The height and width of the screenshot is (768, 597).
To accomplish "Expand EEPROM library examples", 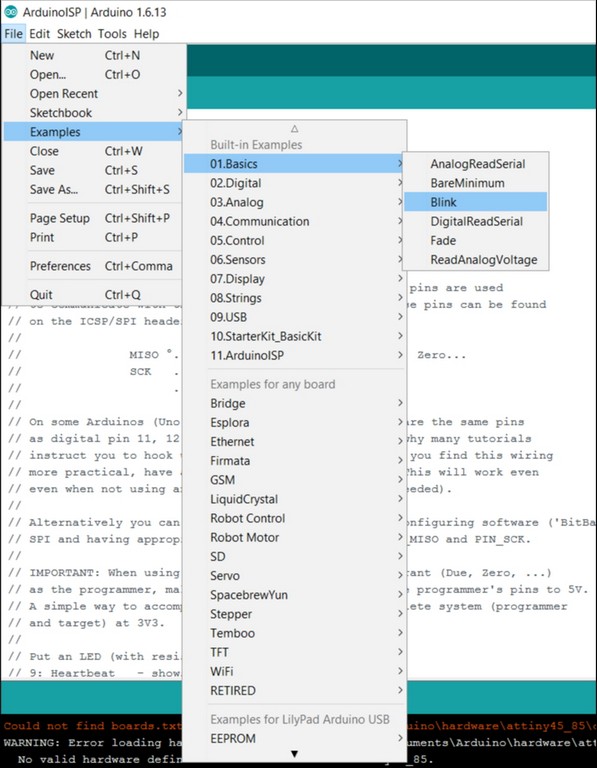I will [x=294, y=738].
